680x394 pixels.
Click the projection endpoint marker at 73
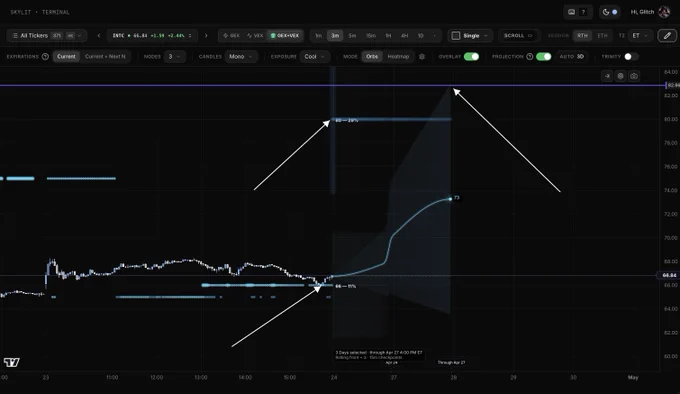(450, 199)
